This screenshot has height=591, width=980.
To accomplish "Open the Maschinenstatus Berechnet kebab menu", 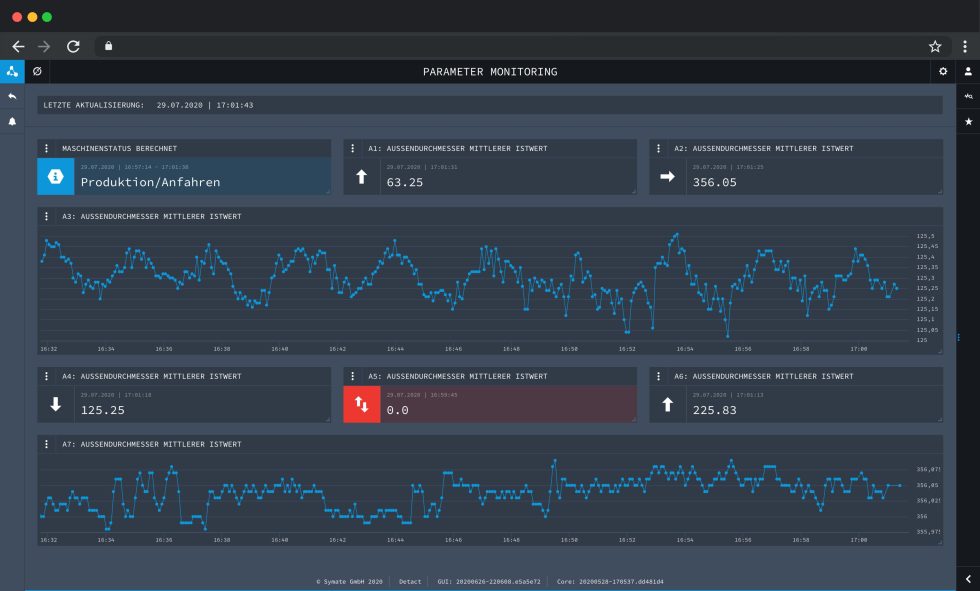I will [x=47, y=148].
